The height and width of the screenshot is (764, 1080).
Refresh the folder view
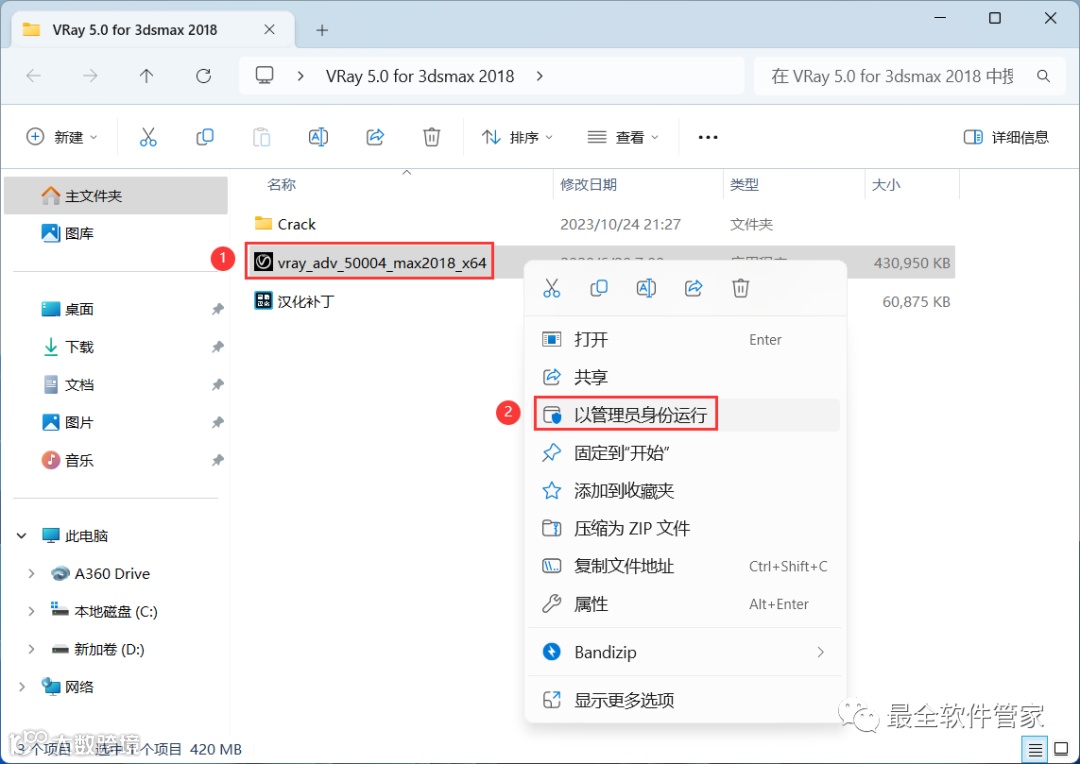(203, 76)
